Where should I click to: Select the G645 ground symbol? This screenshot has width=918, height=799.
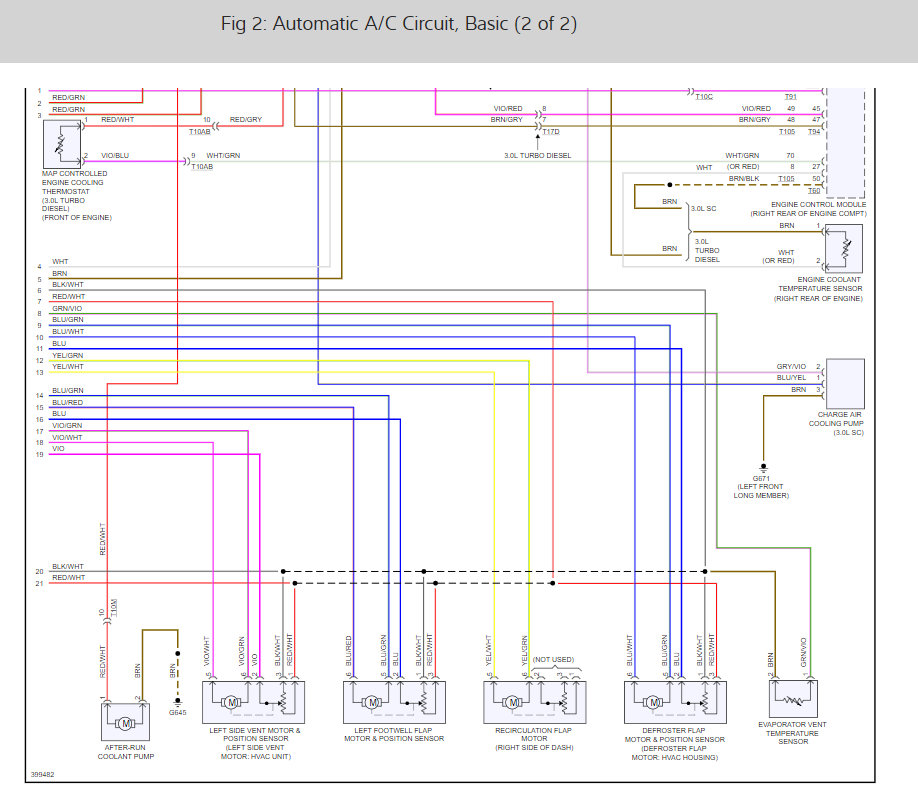pos(177,701)
